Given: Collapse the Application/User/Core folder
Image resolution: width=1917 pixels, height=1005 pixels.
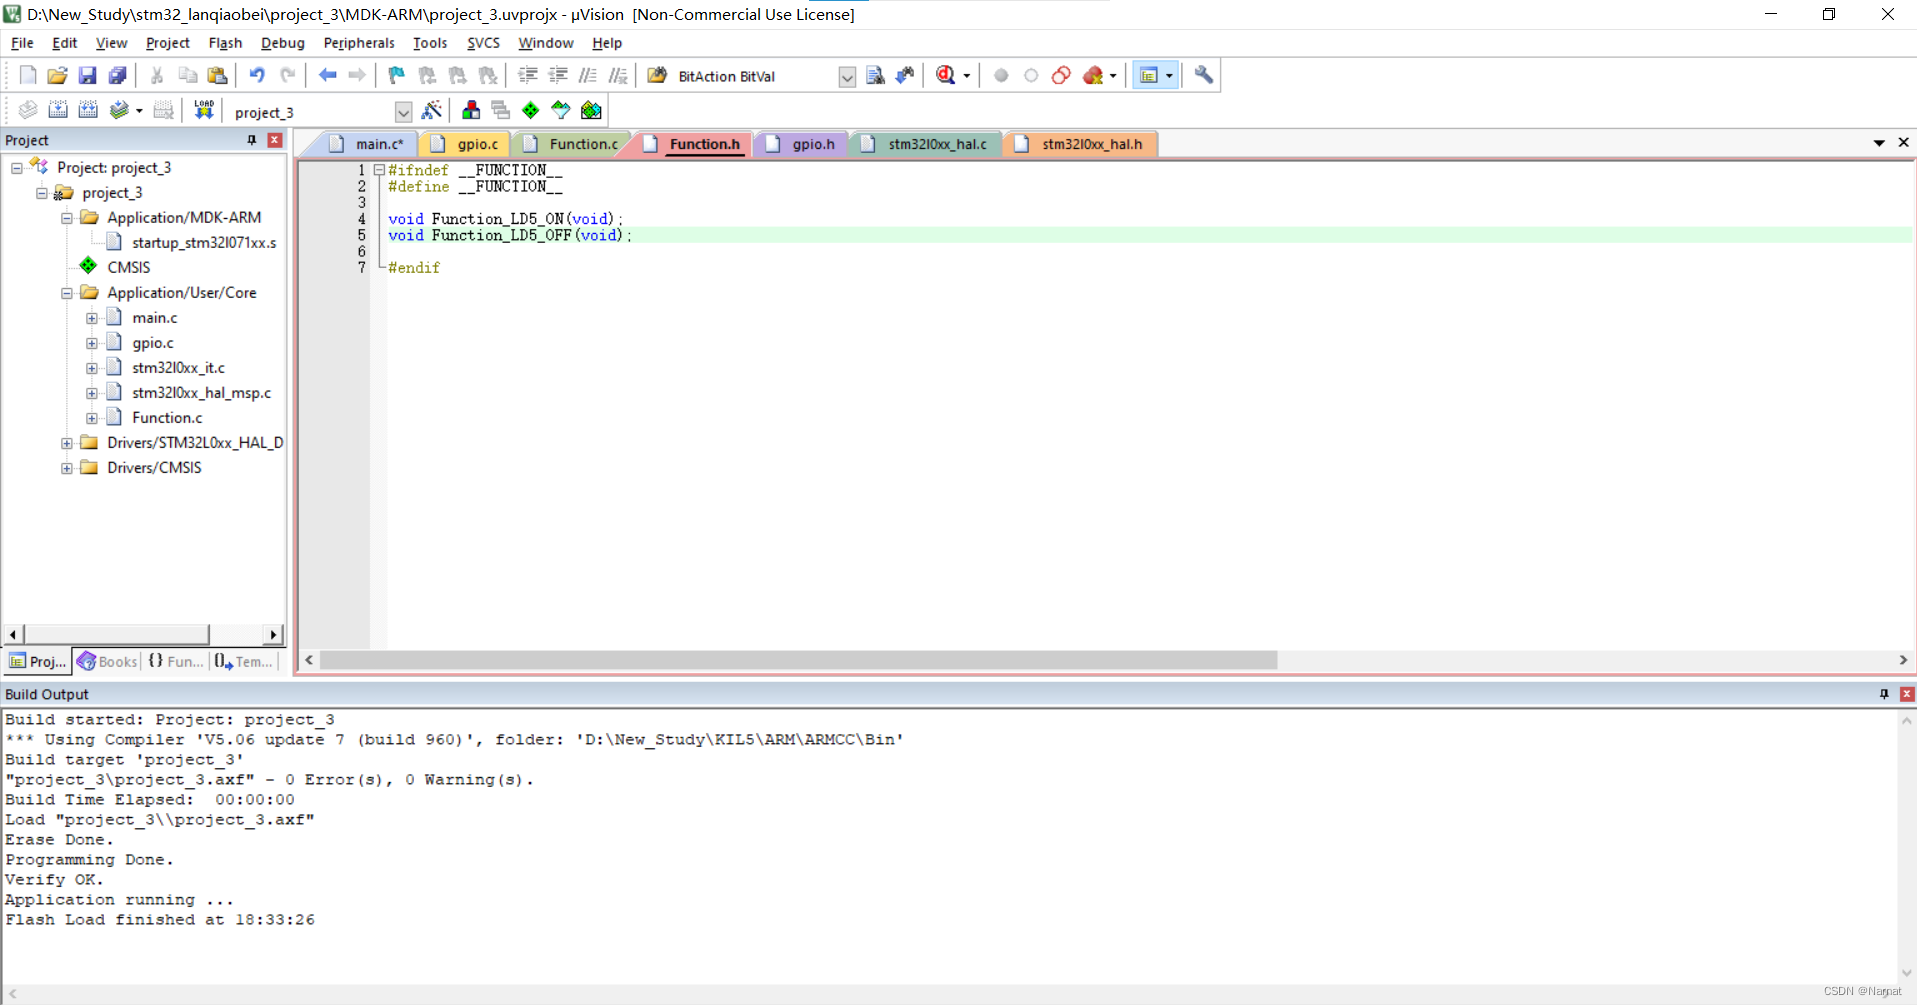Looking at the screenshot, I should pos(67,293).
